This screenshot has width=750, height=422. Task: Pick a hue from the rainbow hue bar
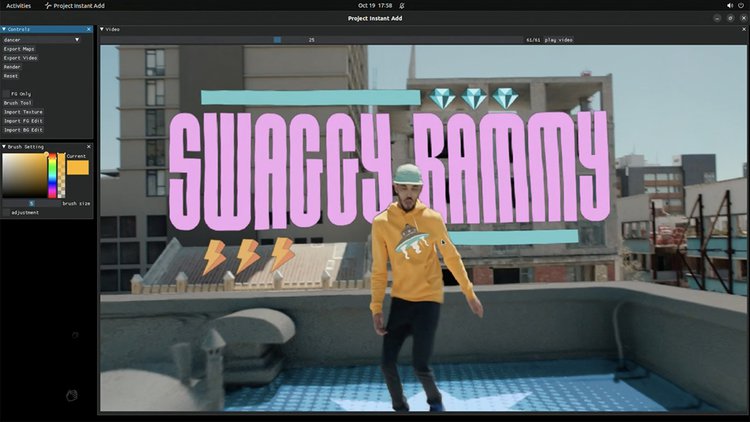pyautogui.click(x=53, y=177)
